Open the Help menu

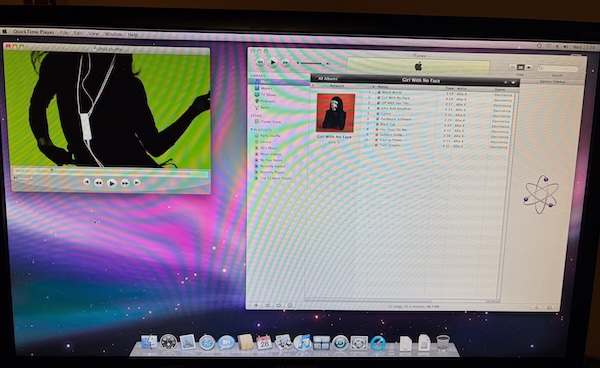coord(133,34)
